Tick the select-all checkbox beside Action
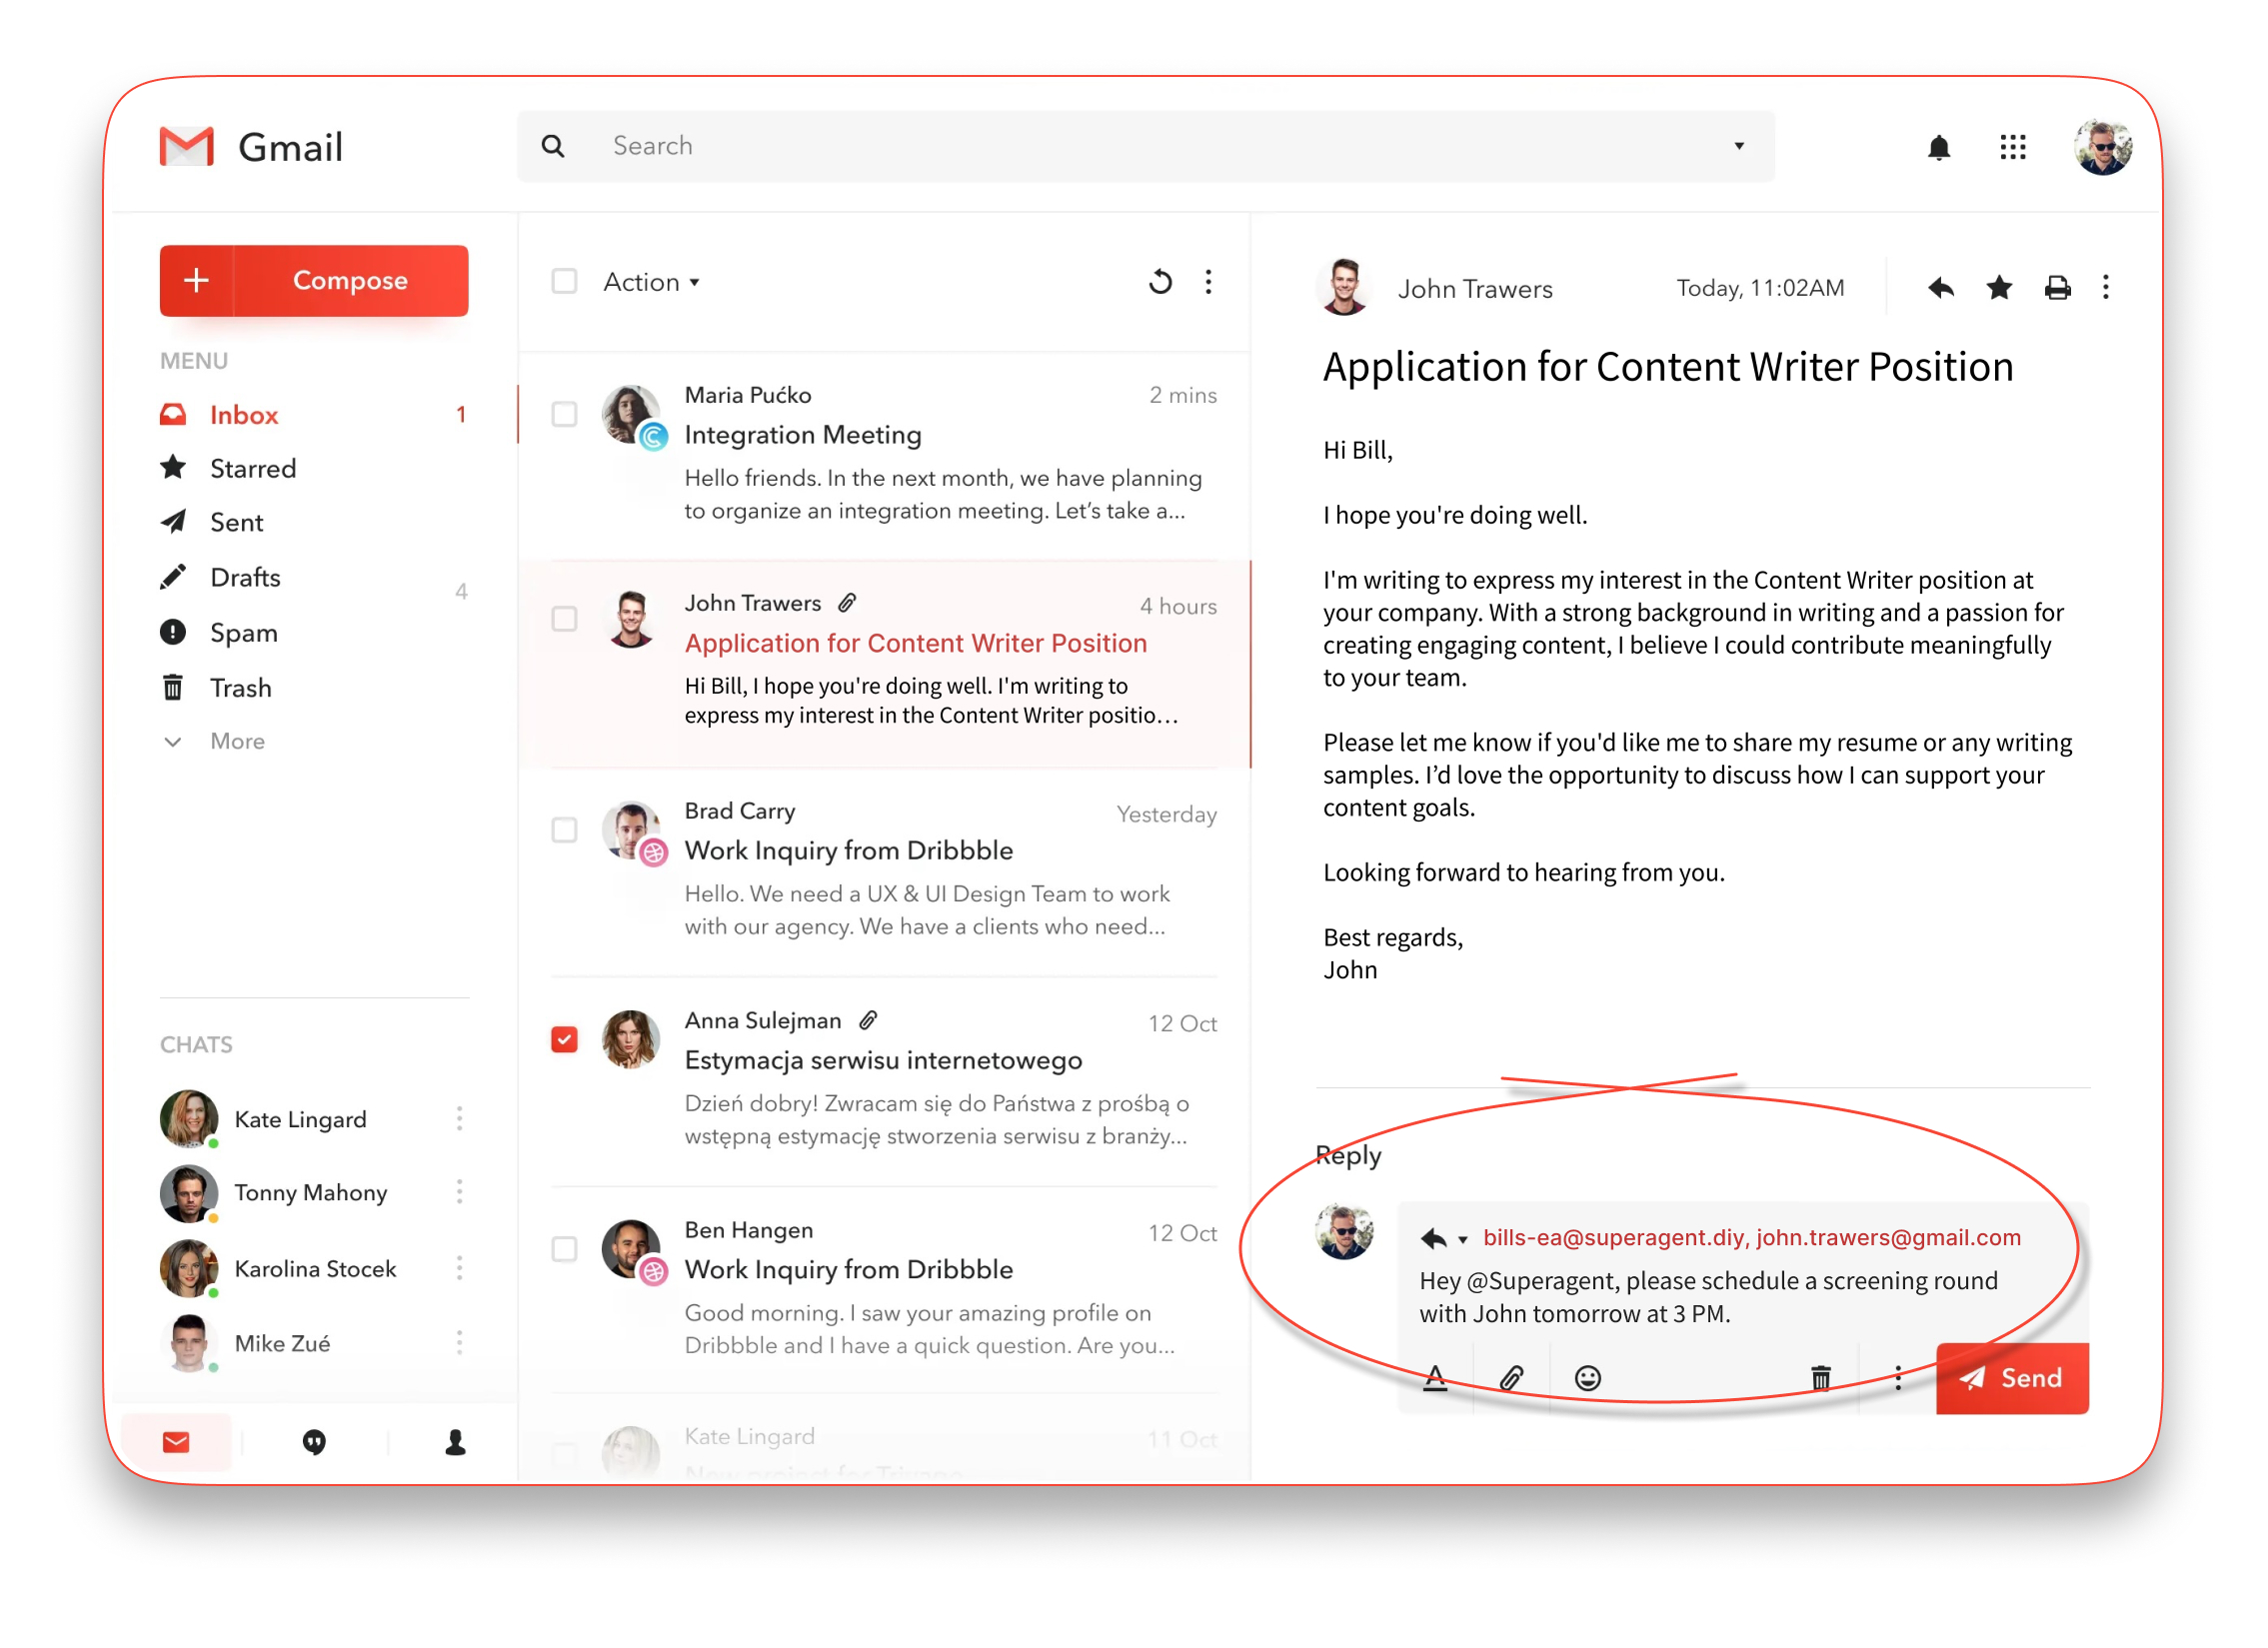This screenshot has height=1648, width=2268. 564,281
